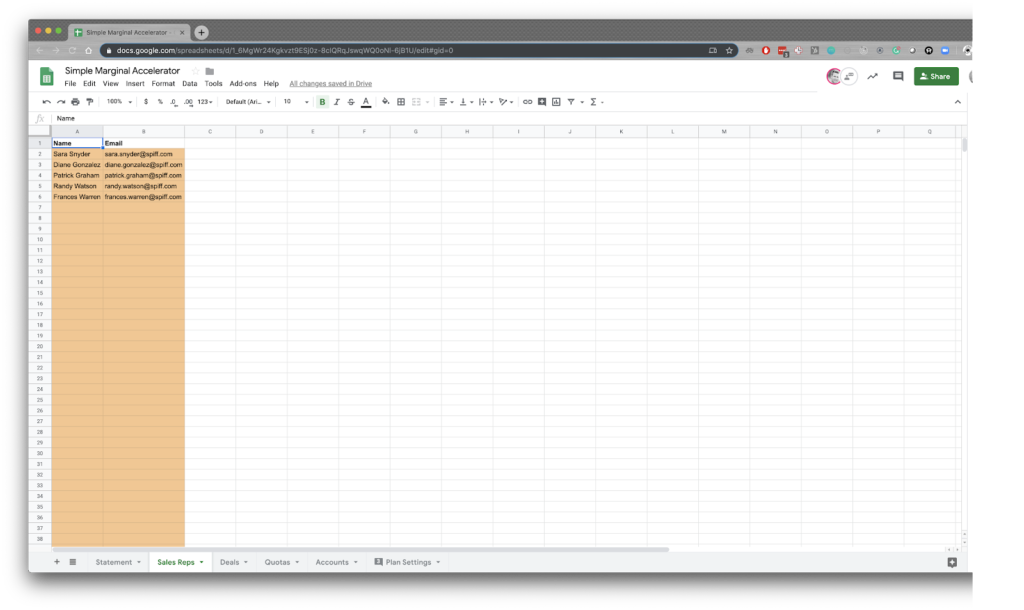
Task: Create a filter with the funnel icon
Action: click(x=570, y=101)
